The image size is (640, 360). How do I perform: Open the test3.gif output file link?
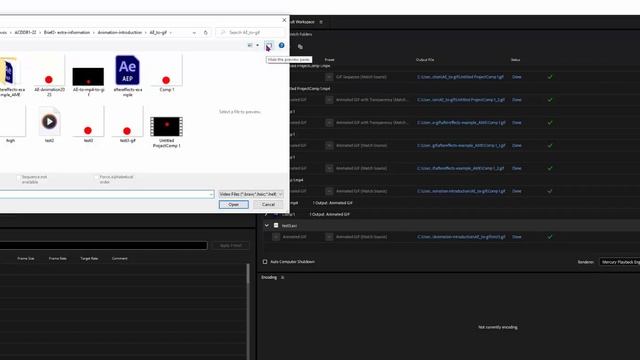click(461, 237)
